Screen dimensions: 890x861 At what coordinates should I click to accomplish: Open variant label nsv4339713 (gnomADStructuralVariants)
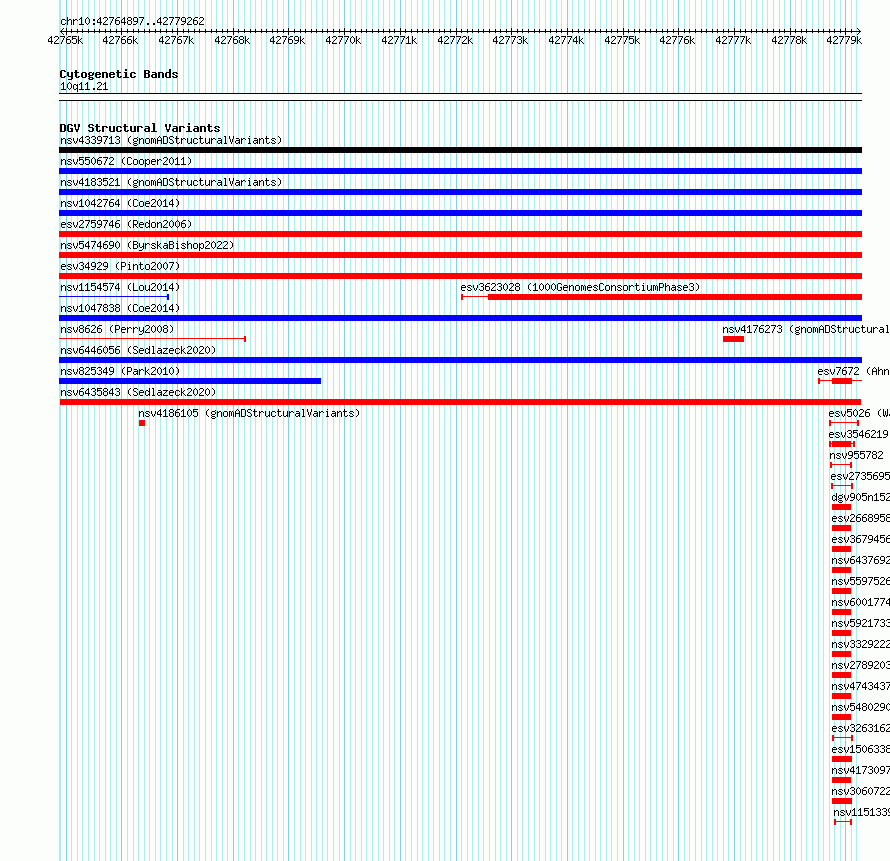[x=171, y=140]
